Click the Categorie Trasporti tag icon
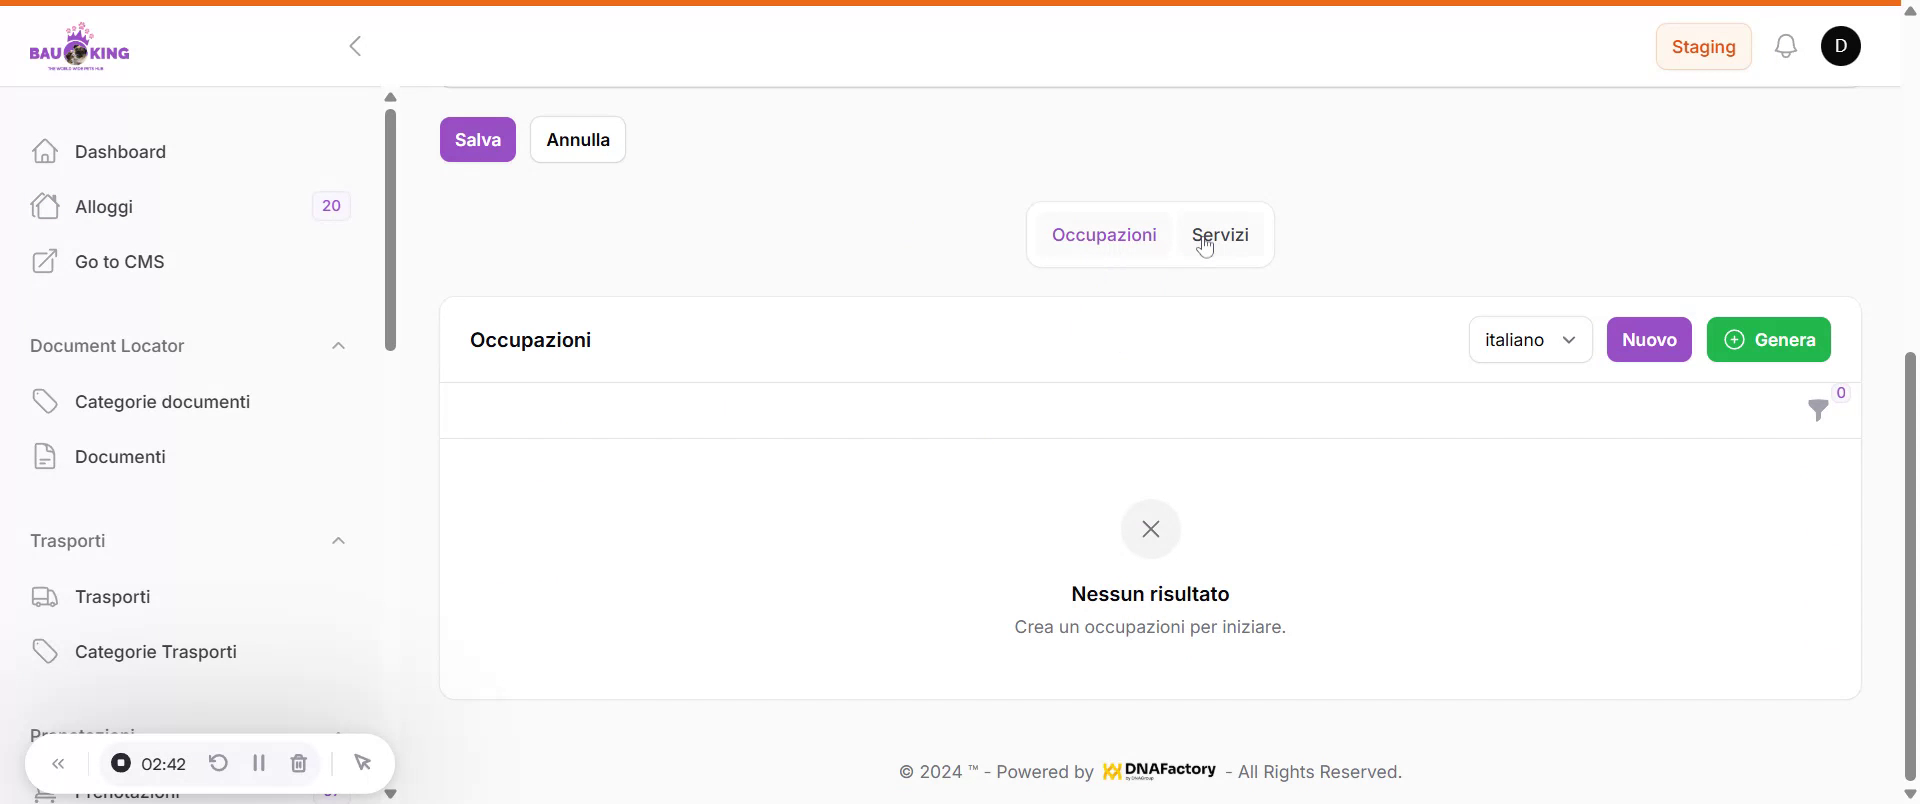The width and height of the screenshot is (1920, 804). point(44,651)
